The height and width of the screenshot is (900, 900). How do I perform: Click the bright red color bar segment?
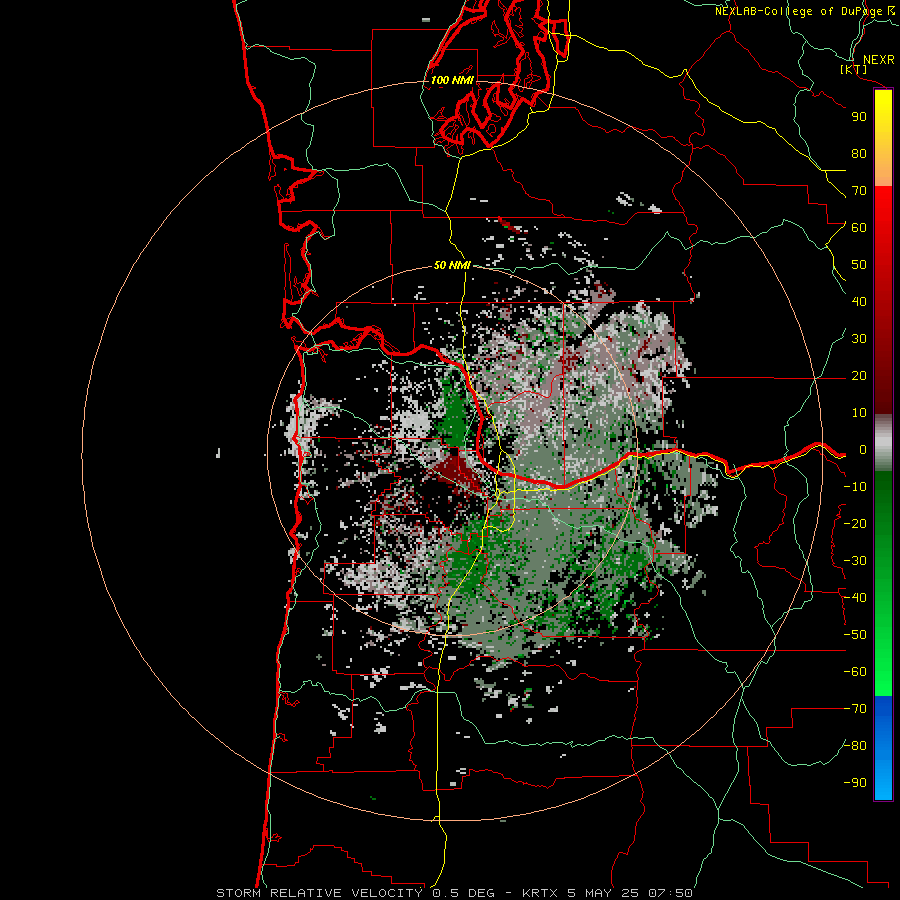(883, 208)
